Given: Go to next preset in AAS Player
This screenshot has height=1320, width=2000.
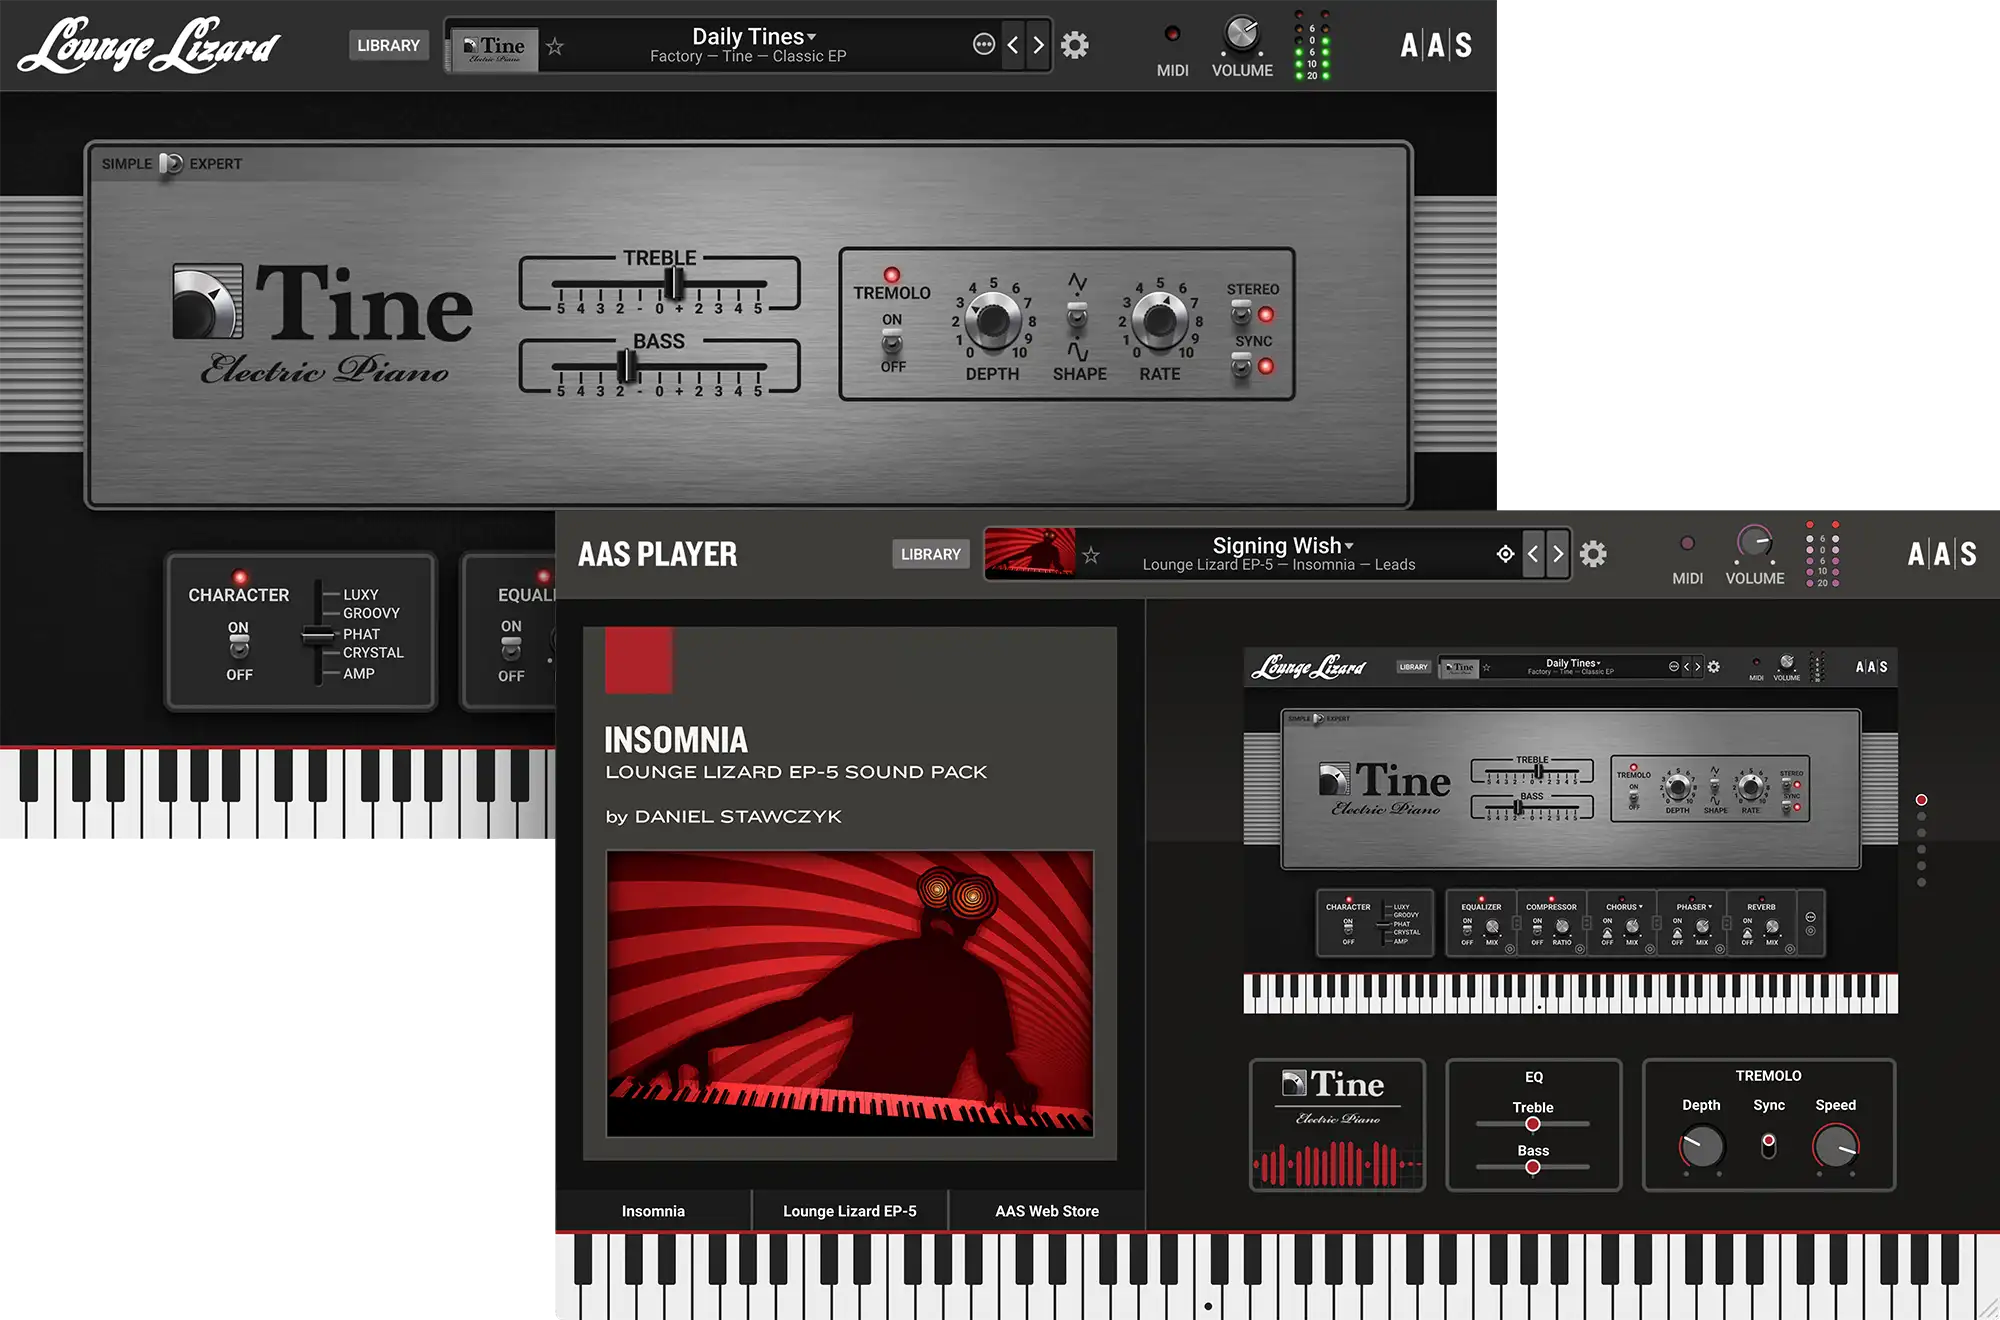Looking at the screenshot, I should click(1558, 554).
